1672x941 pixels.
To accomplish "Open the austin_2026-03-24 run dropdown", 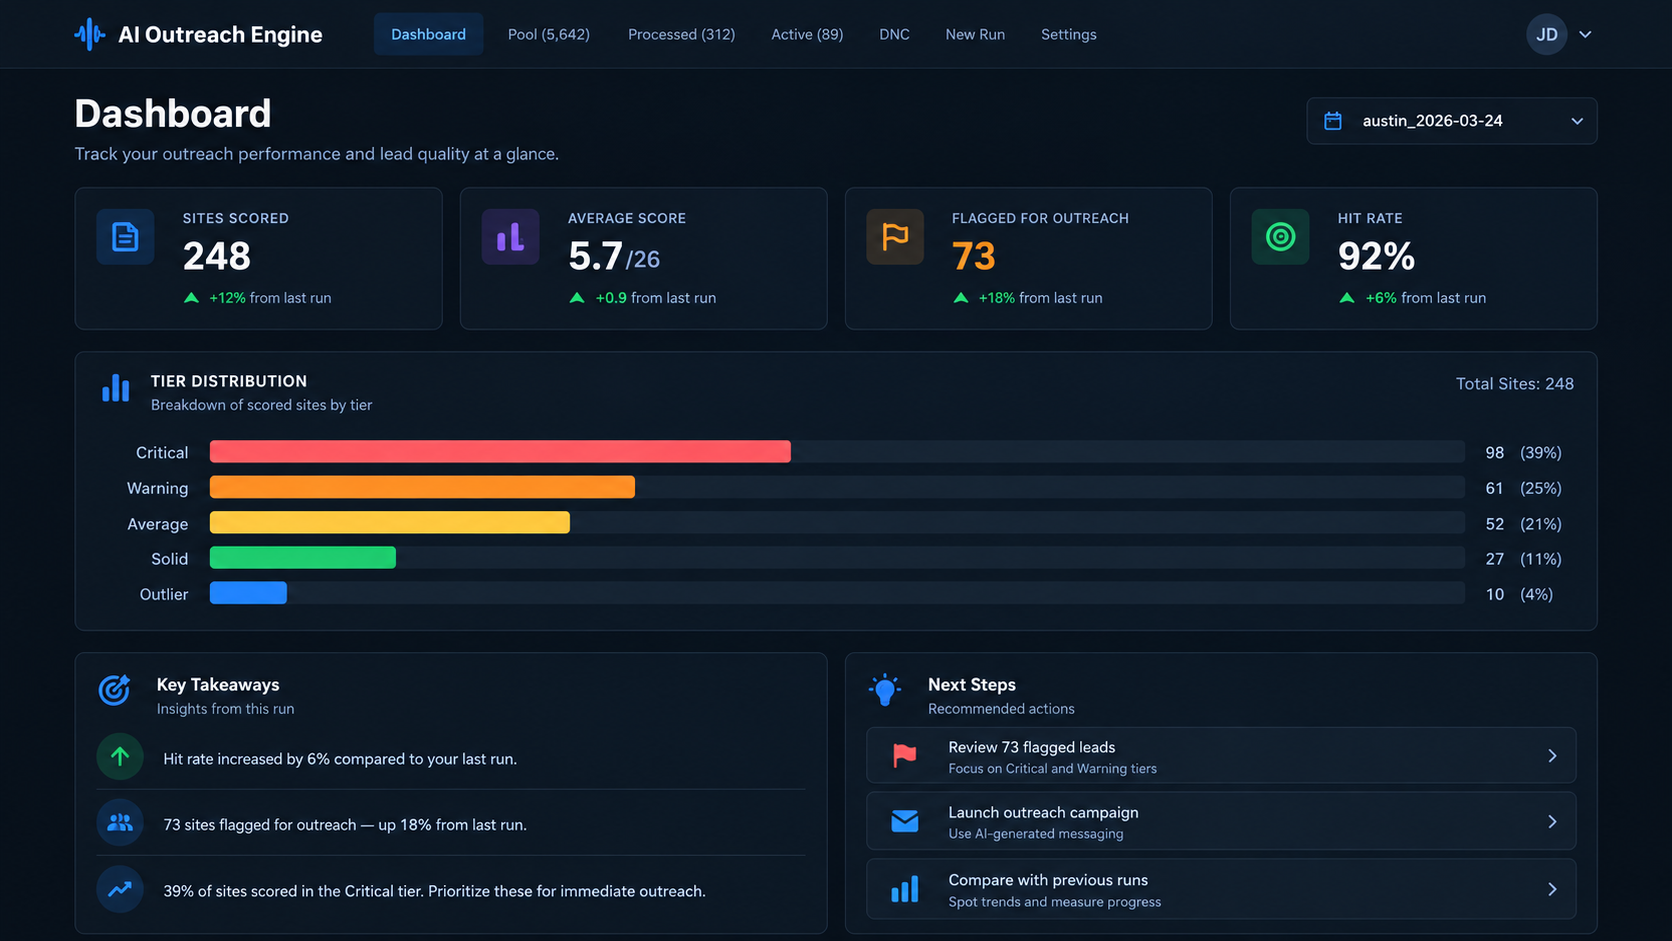I will point(1451,121).
